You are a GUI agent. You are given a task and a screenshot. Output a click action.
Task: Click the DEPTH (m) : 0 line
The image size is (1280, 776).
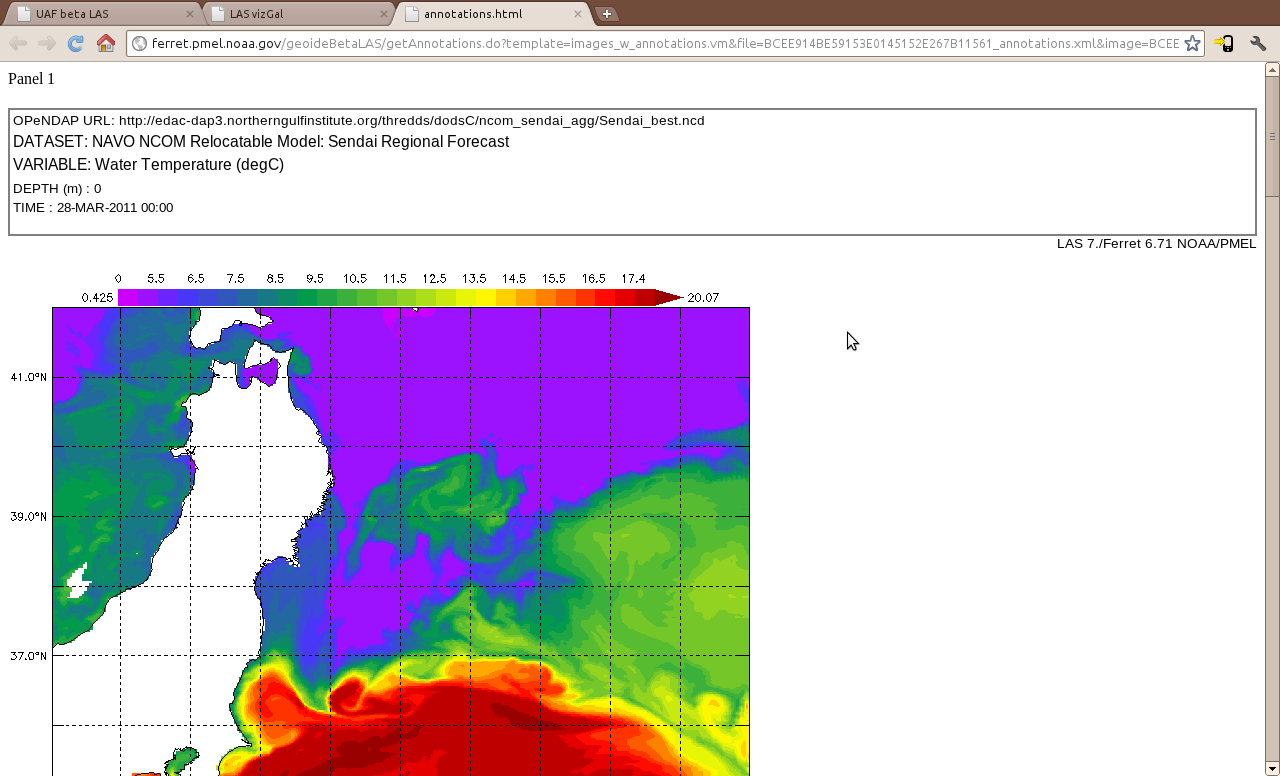pyautogui.click(x=57, y=189)
